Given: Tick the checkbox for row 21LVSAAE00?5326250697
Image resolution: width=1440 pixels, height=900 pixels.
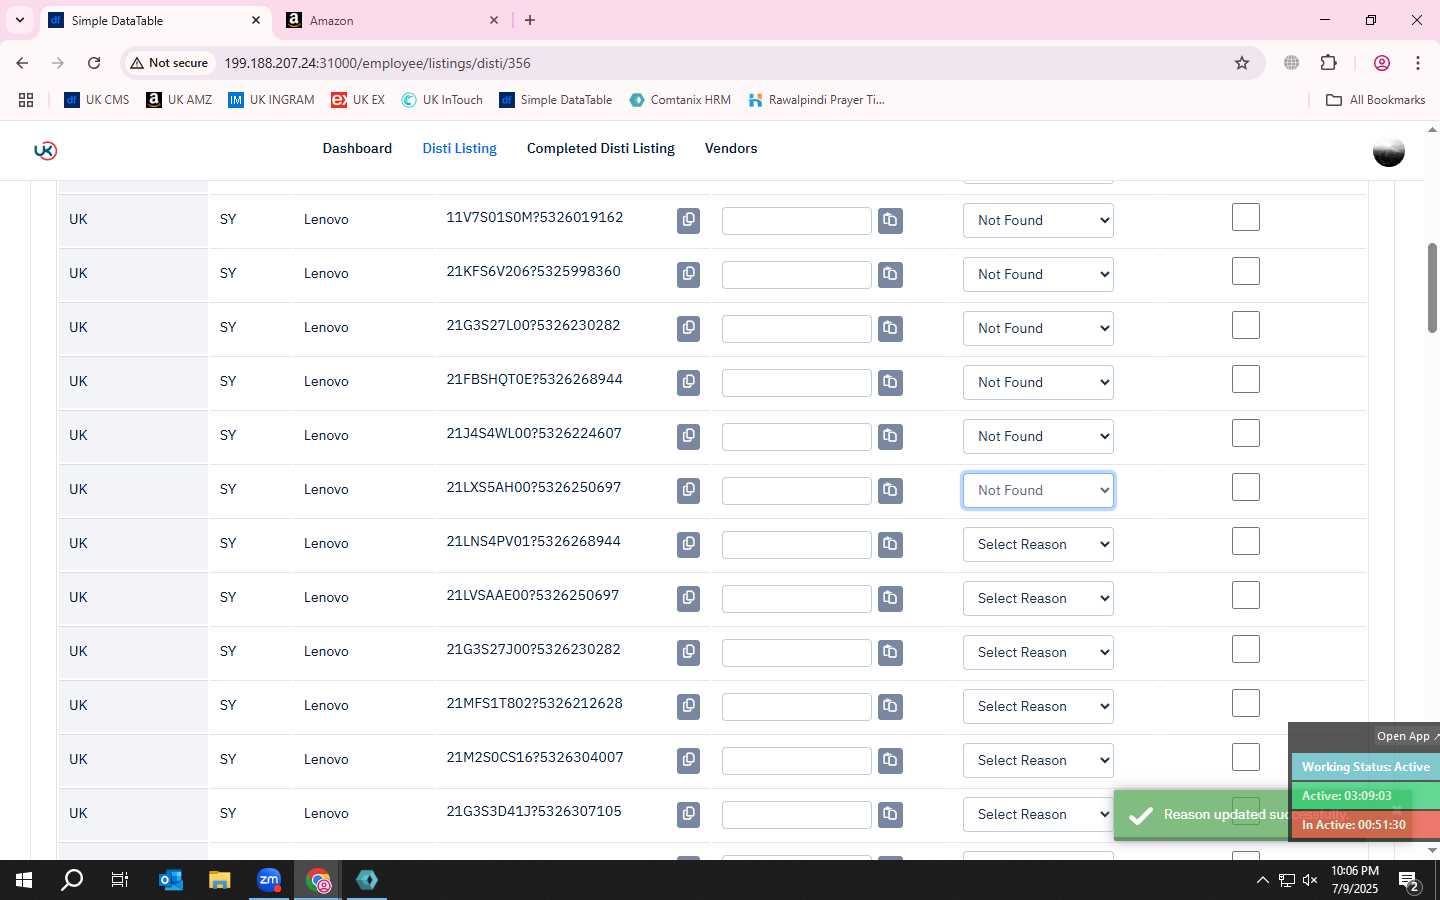Looking at the screenshot, I should [1245, 595].
